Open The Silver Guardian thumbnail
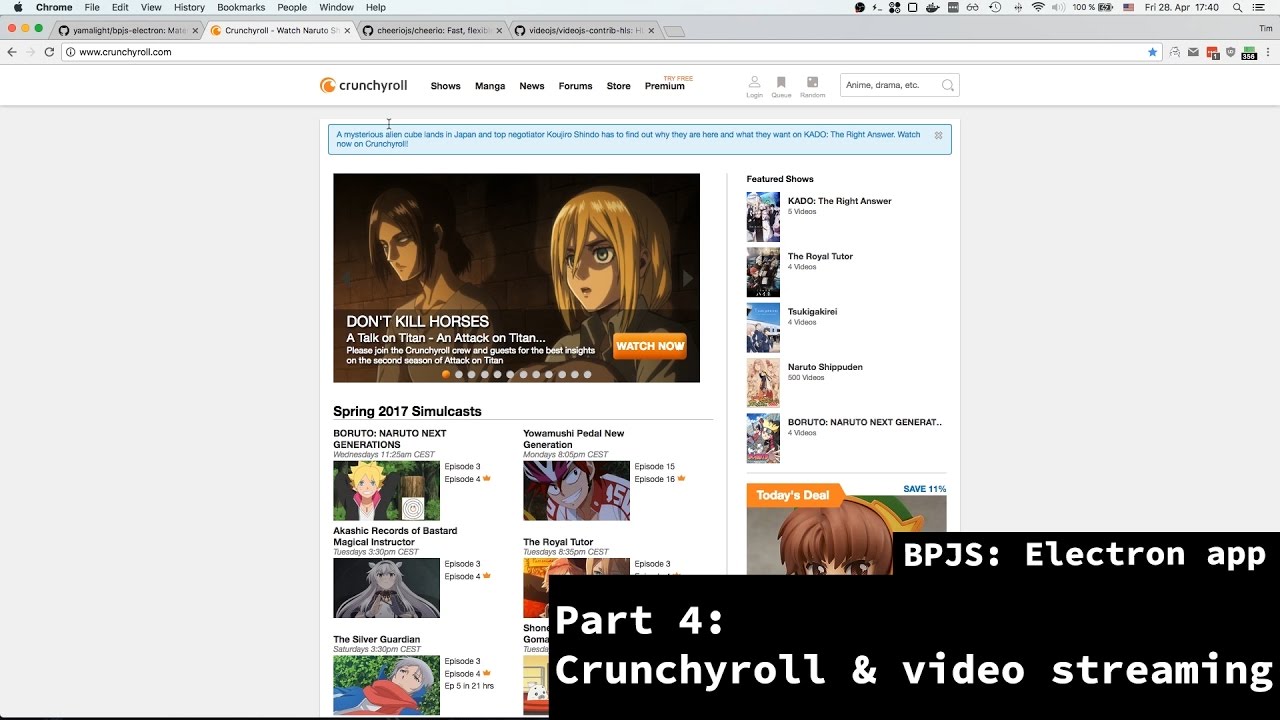1280x720 pixels. (x=386, y=685)
